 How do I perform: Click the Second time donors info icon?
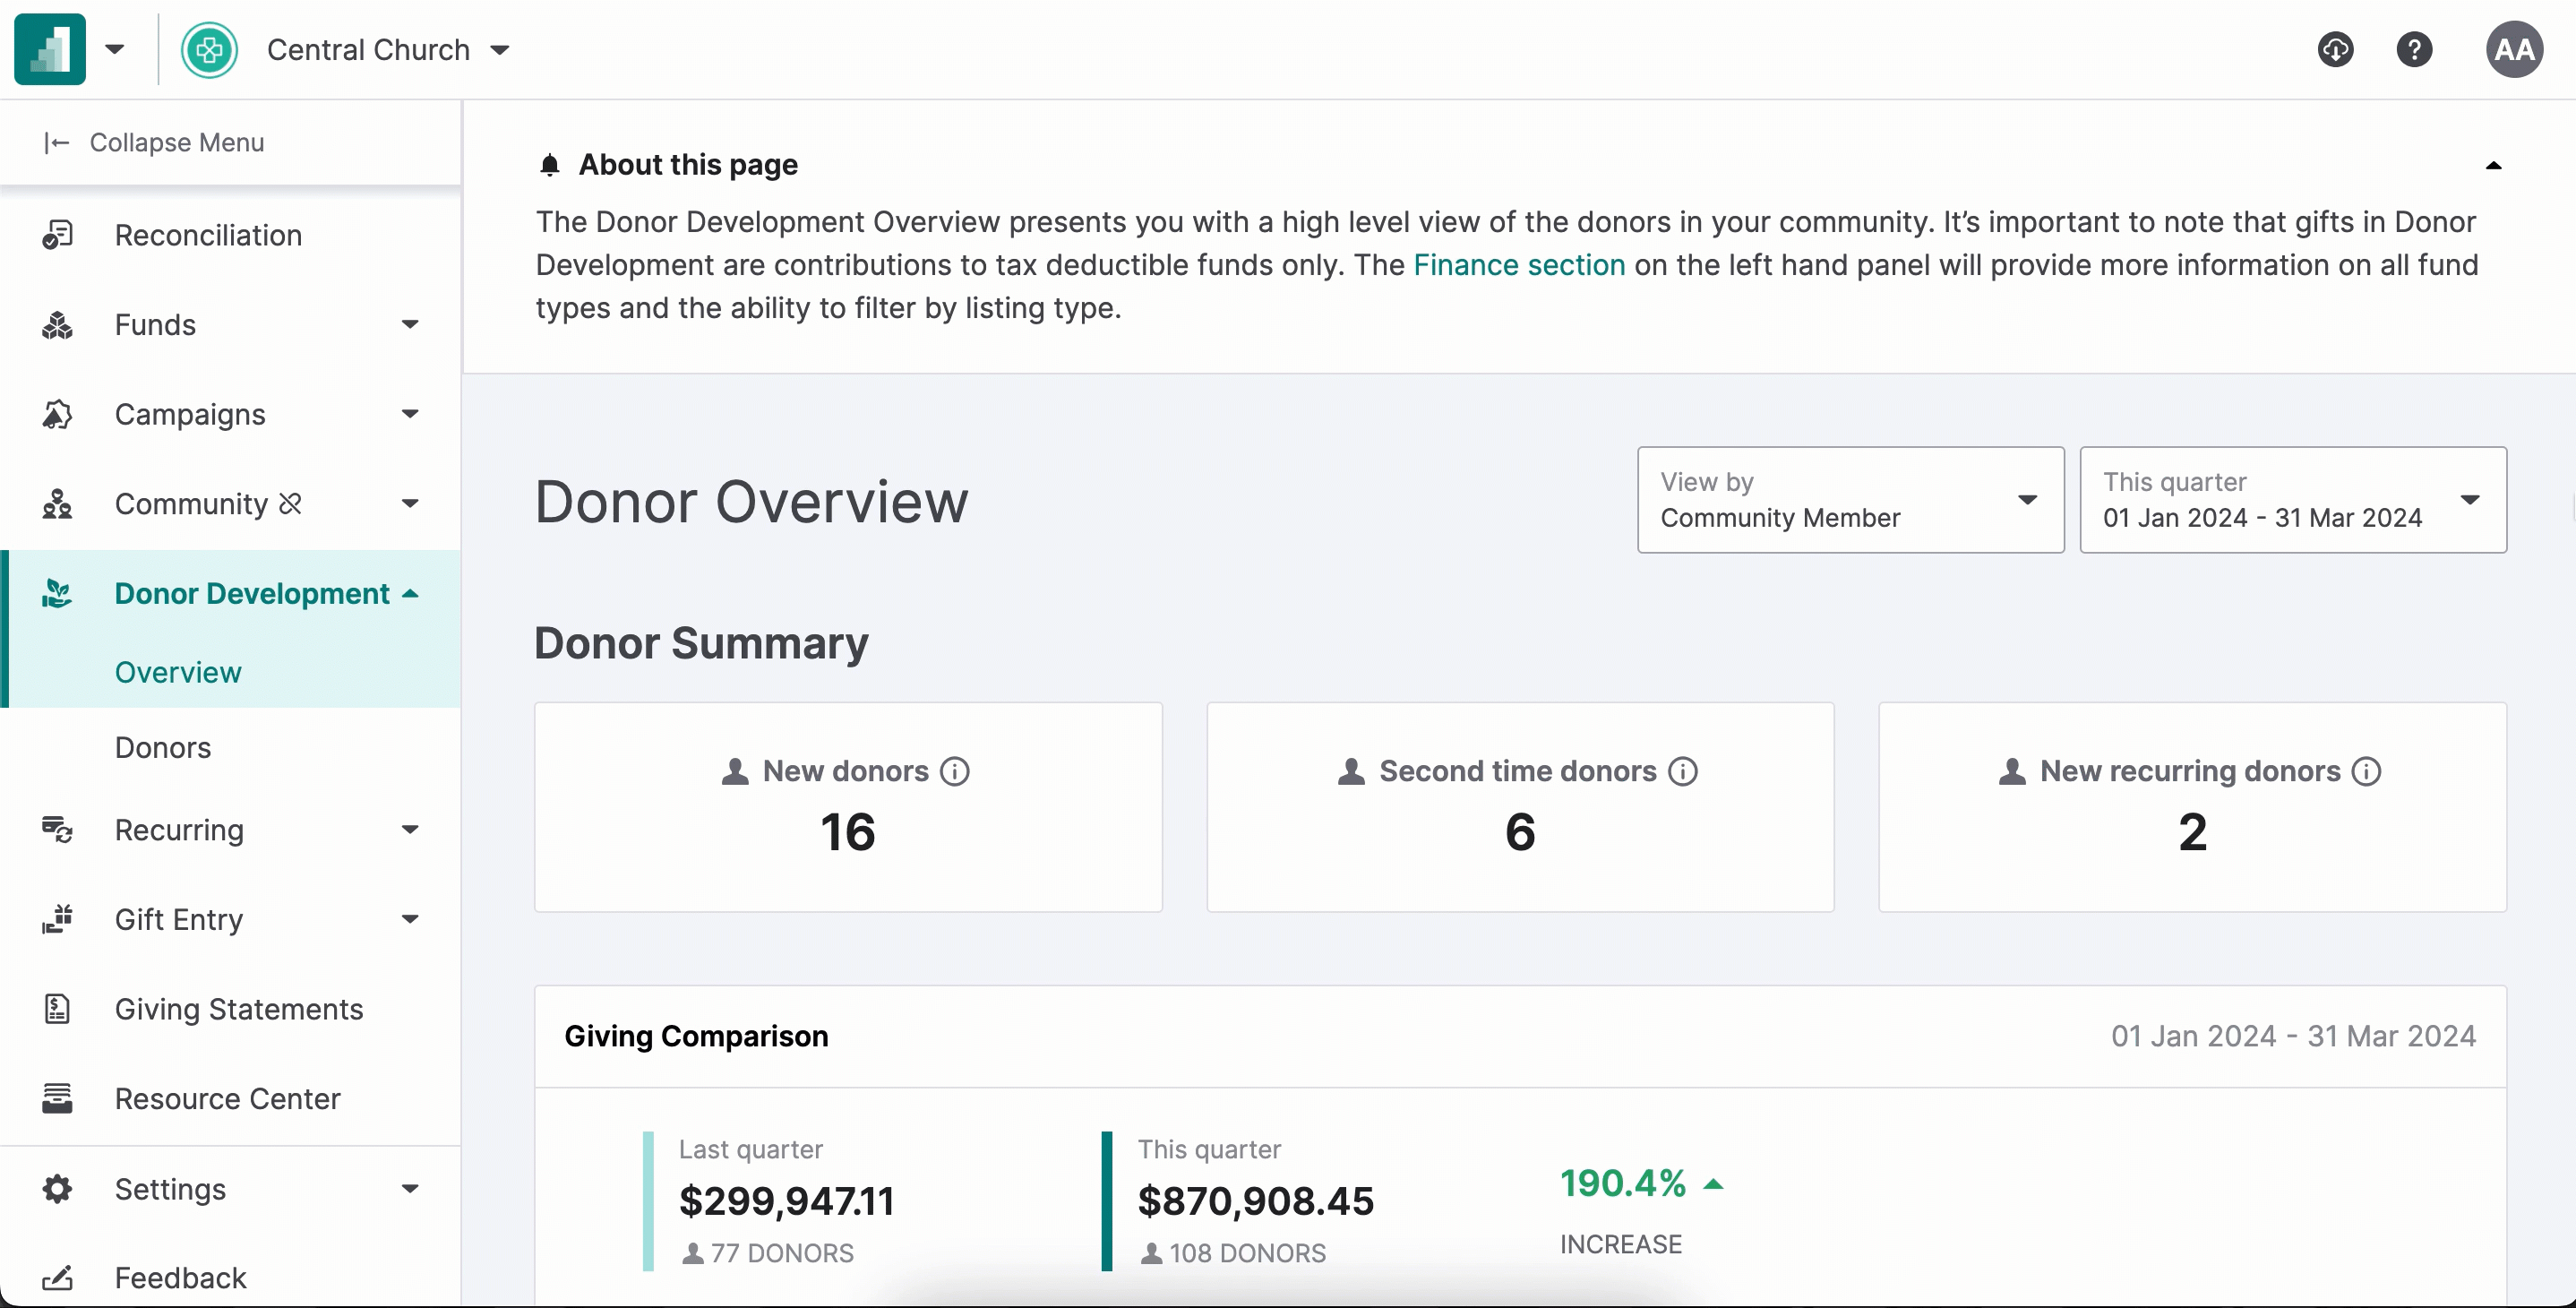tap(1683, 771)
